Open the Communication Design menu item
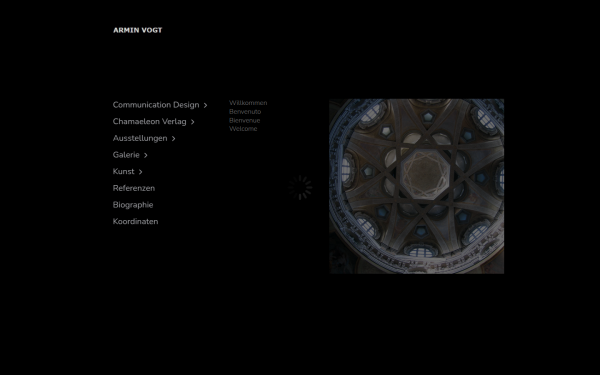Image resolution: width=600 pixels, height=375 pixels. coord(156,105)
